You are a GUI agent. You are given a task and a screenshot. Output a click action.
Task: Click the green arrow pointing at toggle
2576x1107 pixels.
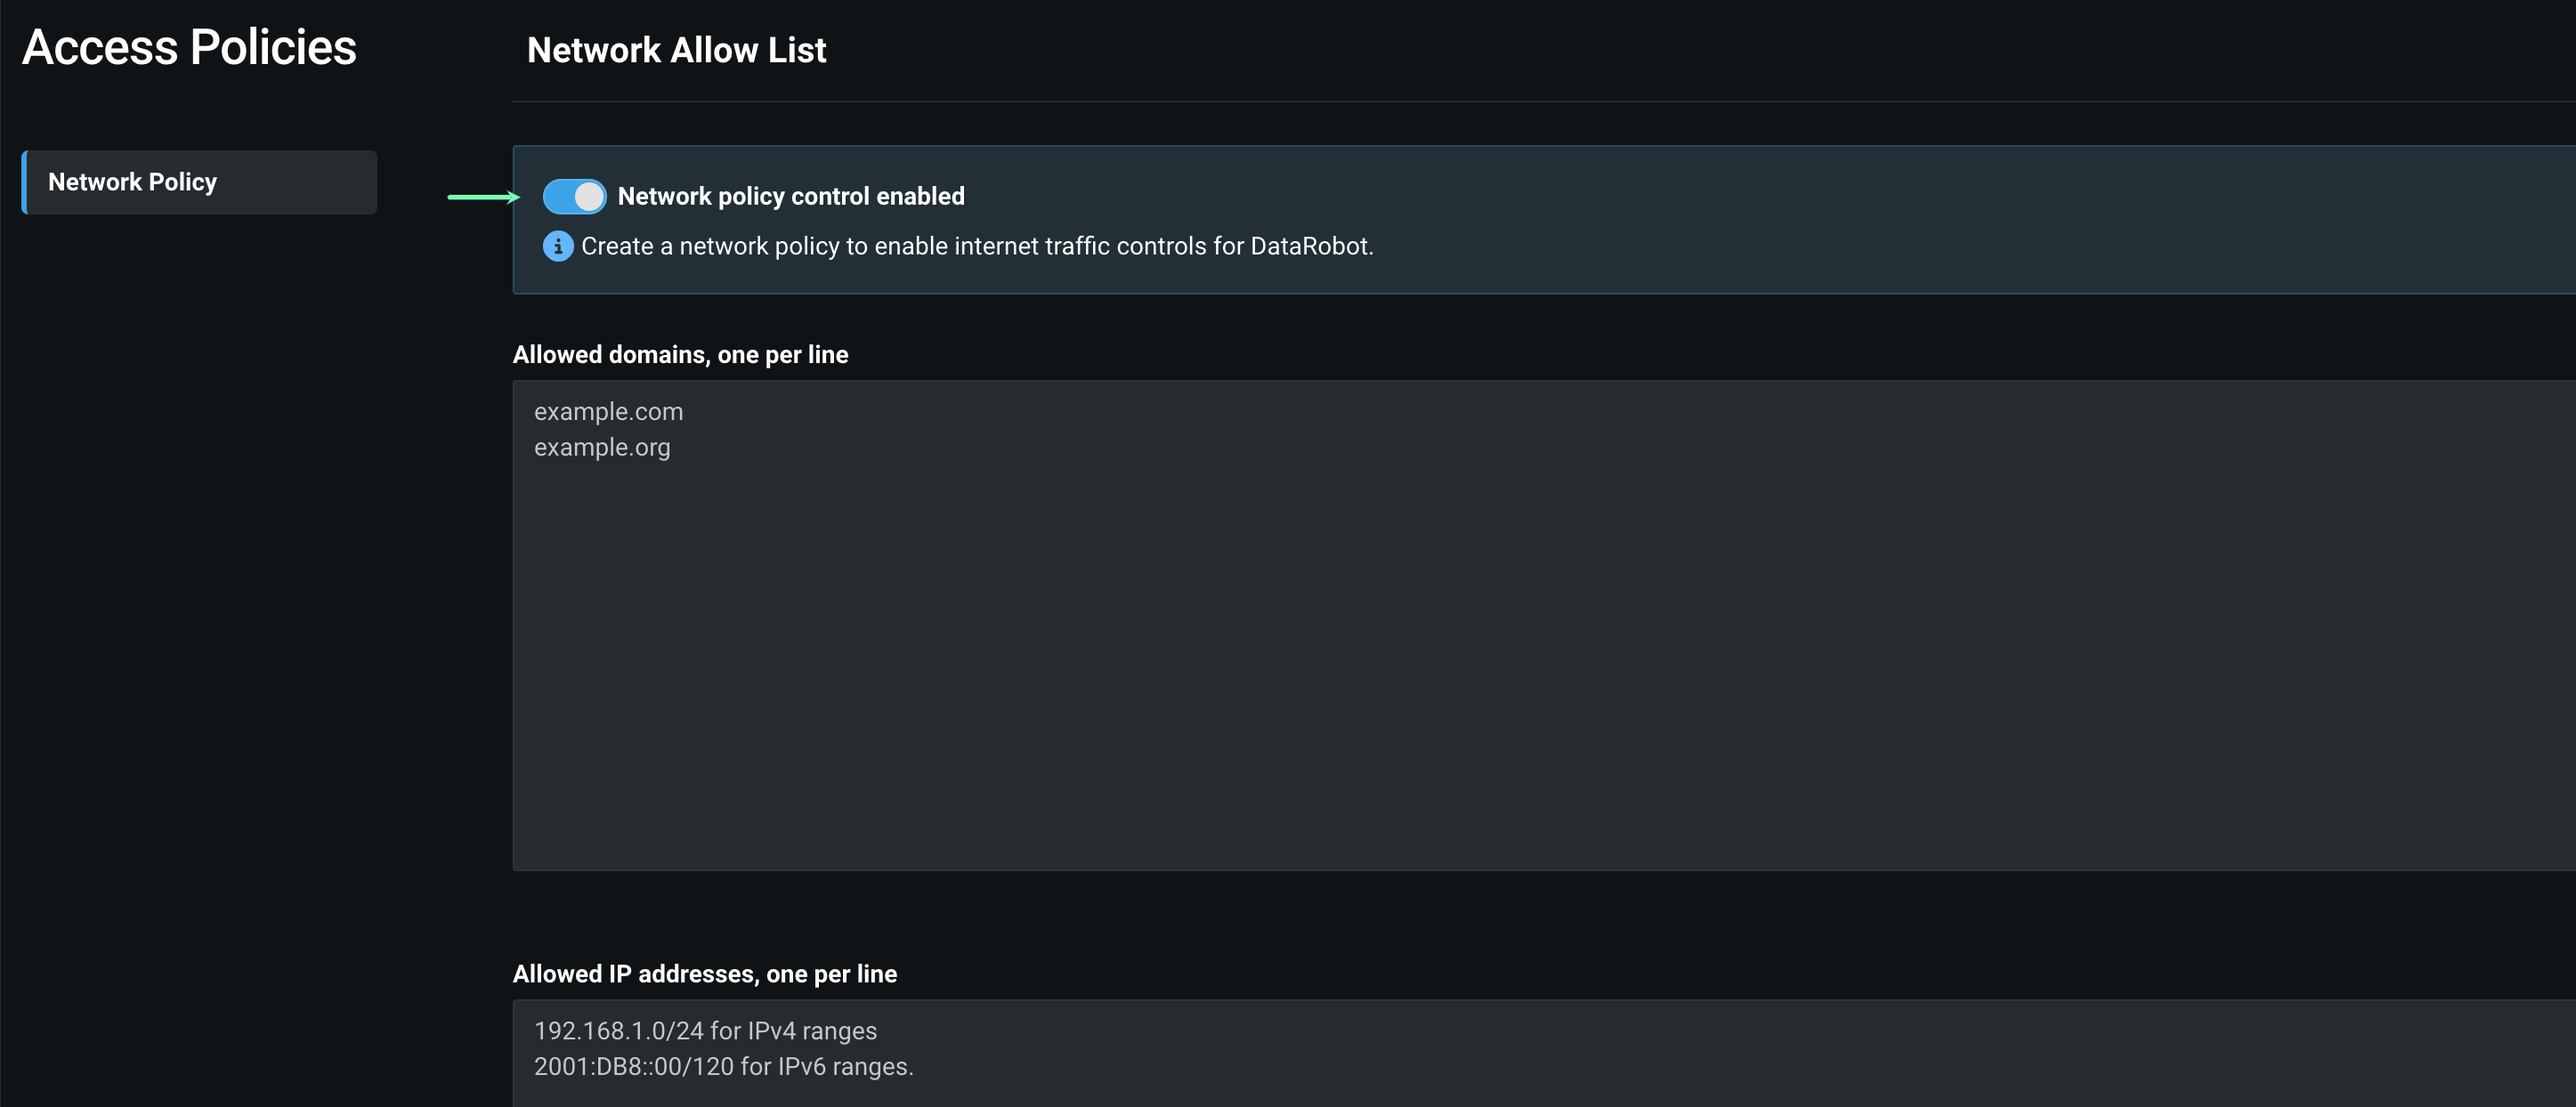pos(483,197)
